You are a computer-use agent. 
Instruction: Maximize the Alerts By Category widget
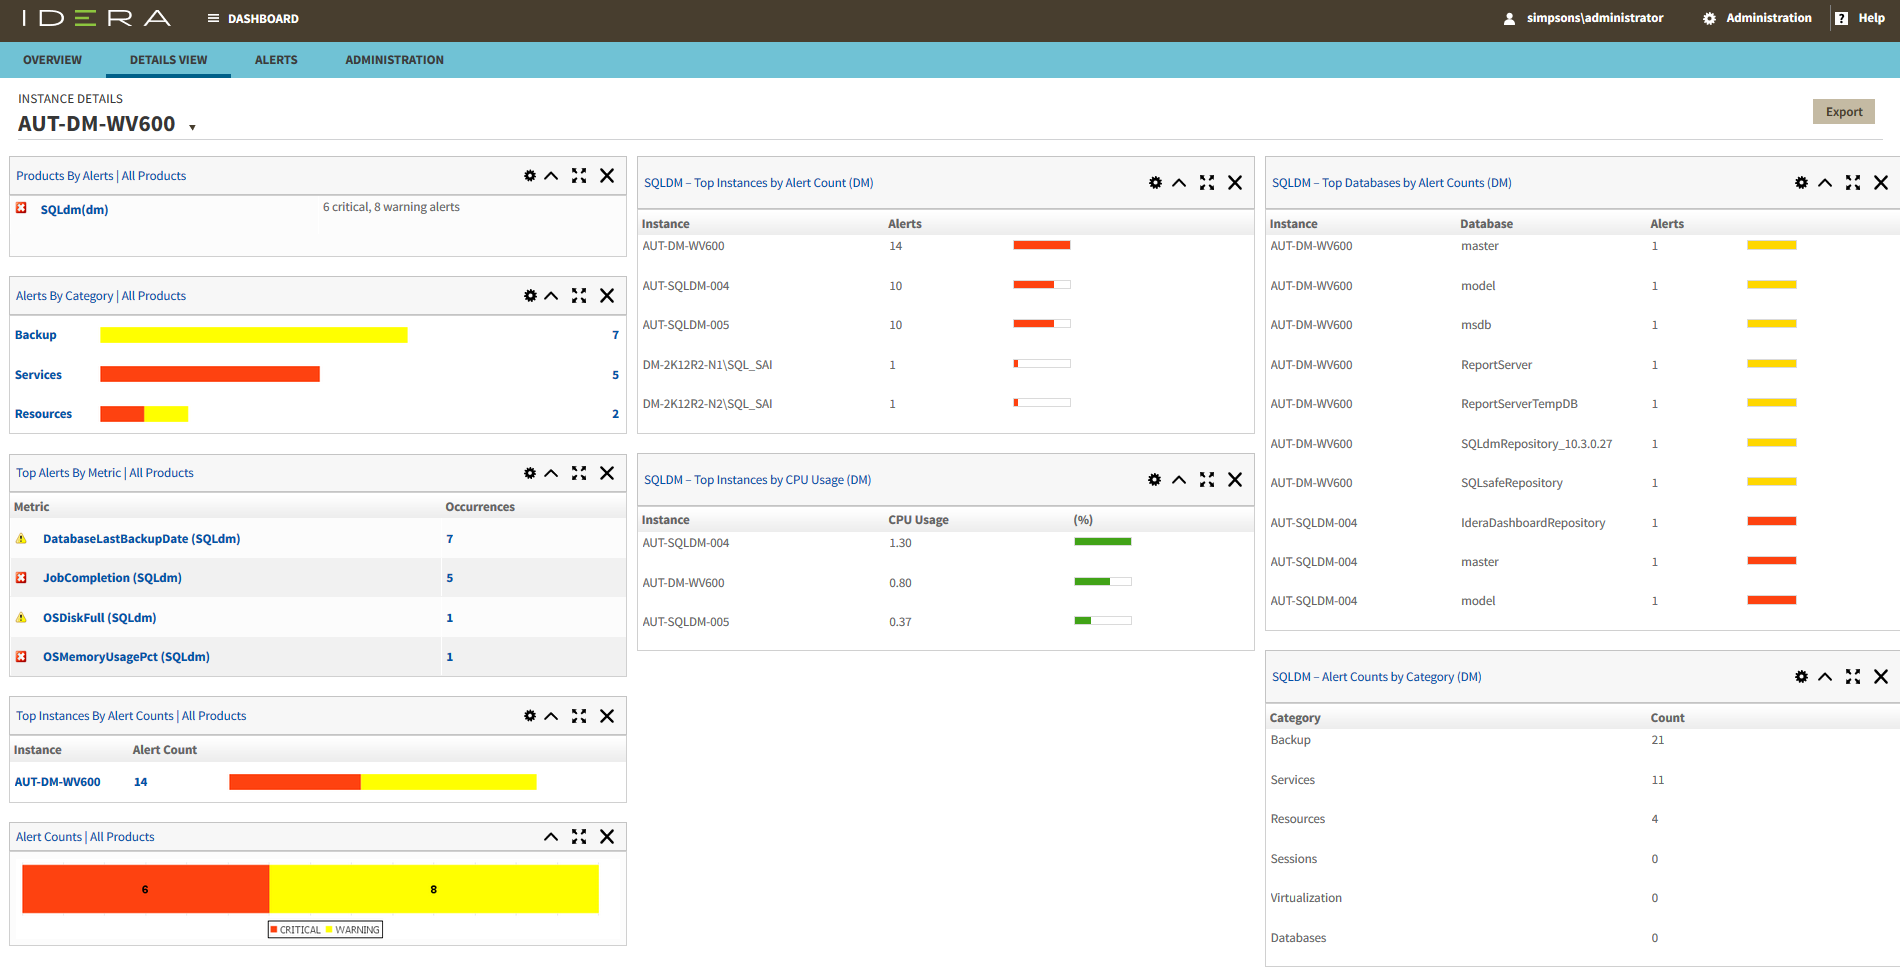coord(579,296)
